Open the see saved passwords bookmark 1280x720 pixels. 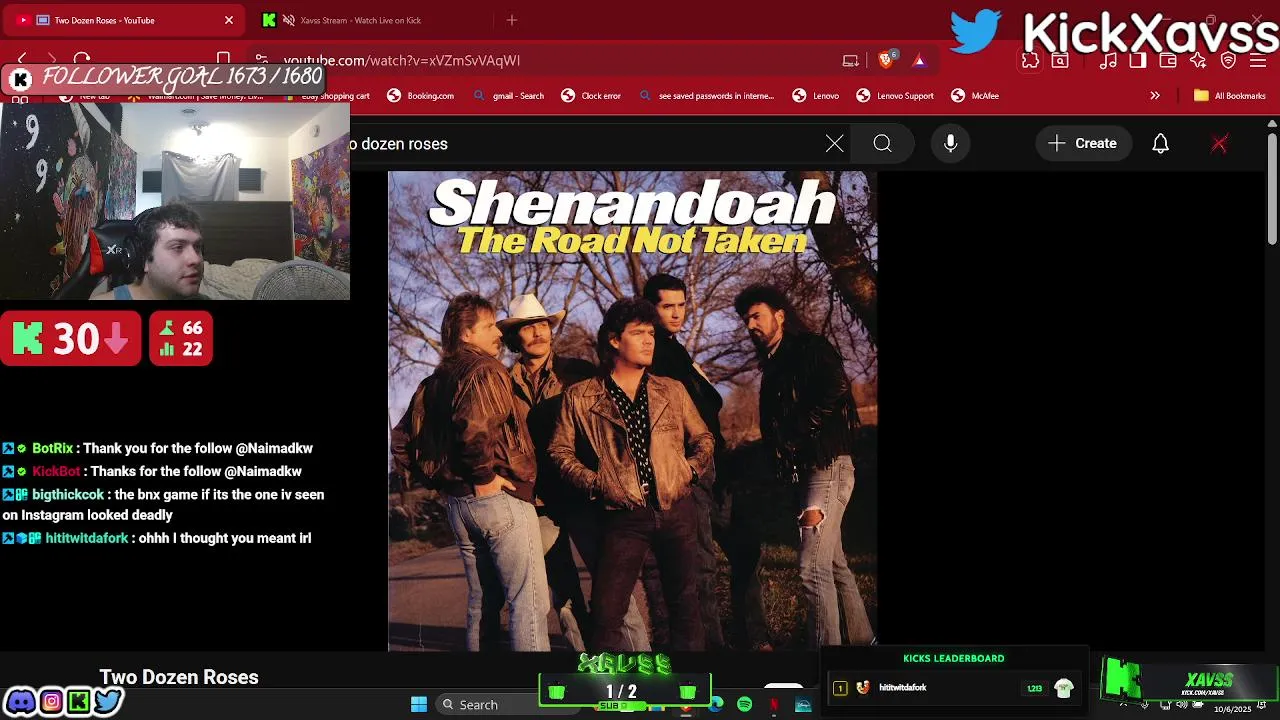pos(707,96)
